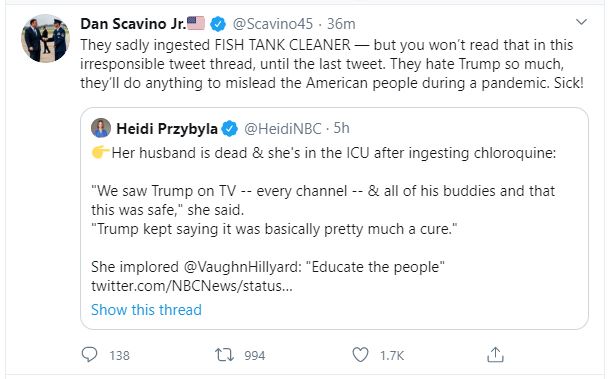Click the reply speech bubble icon

pos(89,354)
